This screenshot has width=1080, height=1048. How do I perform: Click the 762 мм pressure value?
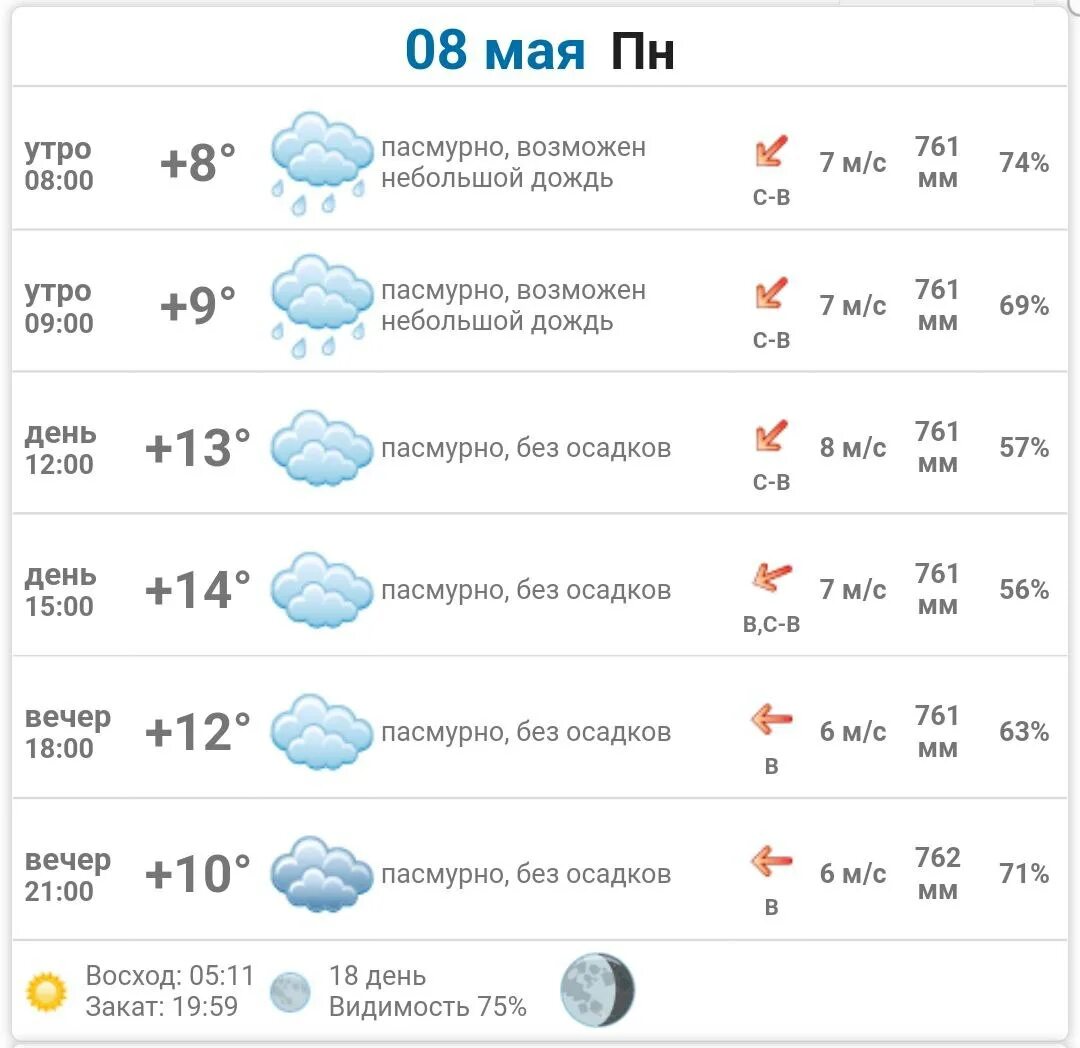pos(937,874)
